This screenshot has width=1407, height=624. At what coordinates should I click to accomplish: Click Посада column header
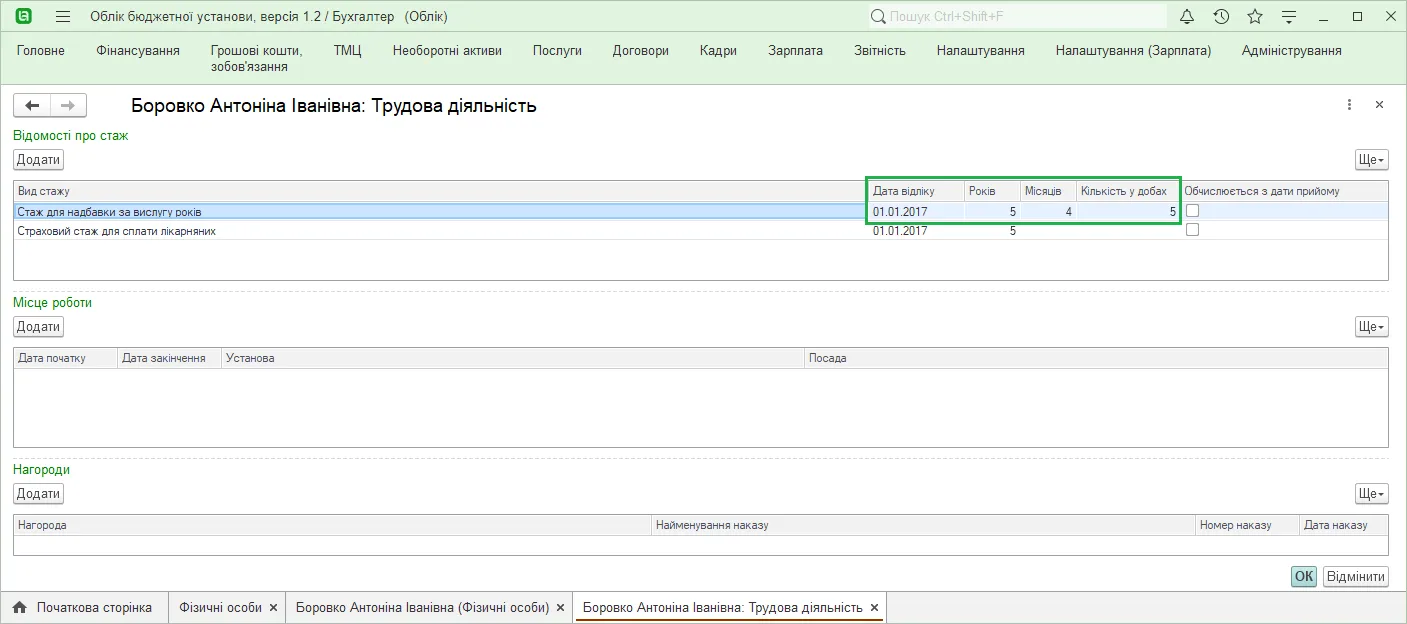(1096, 358)
